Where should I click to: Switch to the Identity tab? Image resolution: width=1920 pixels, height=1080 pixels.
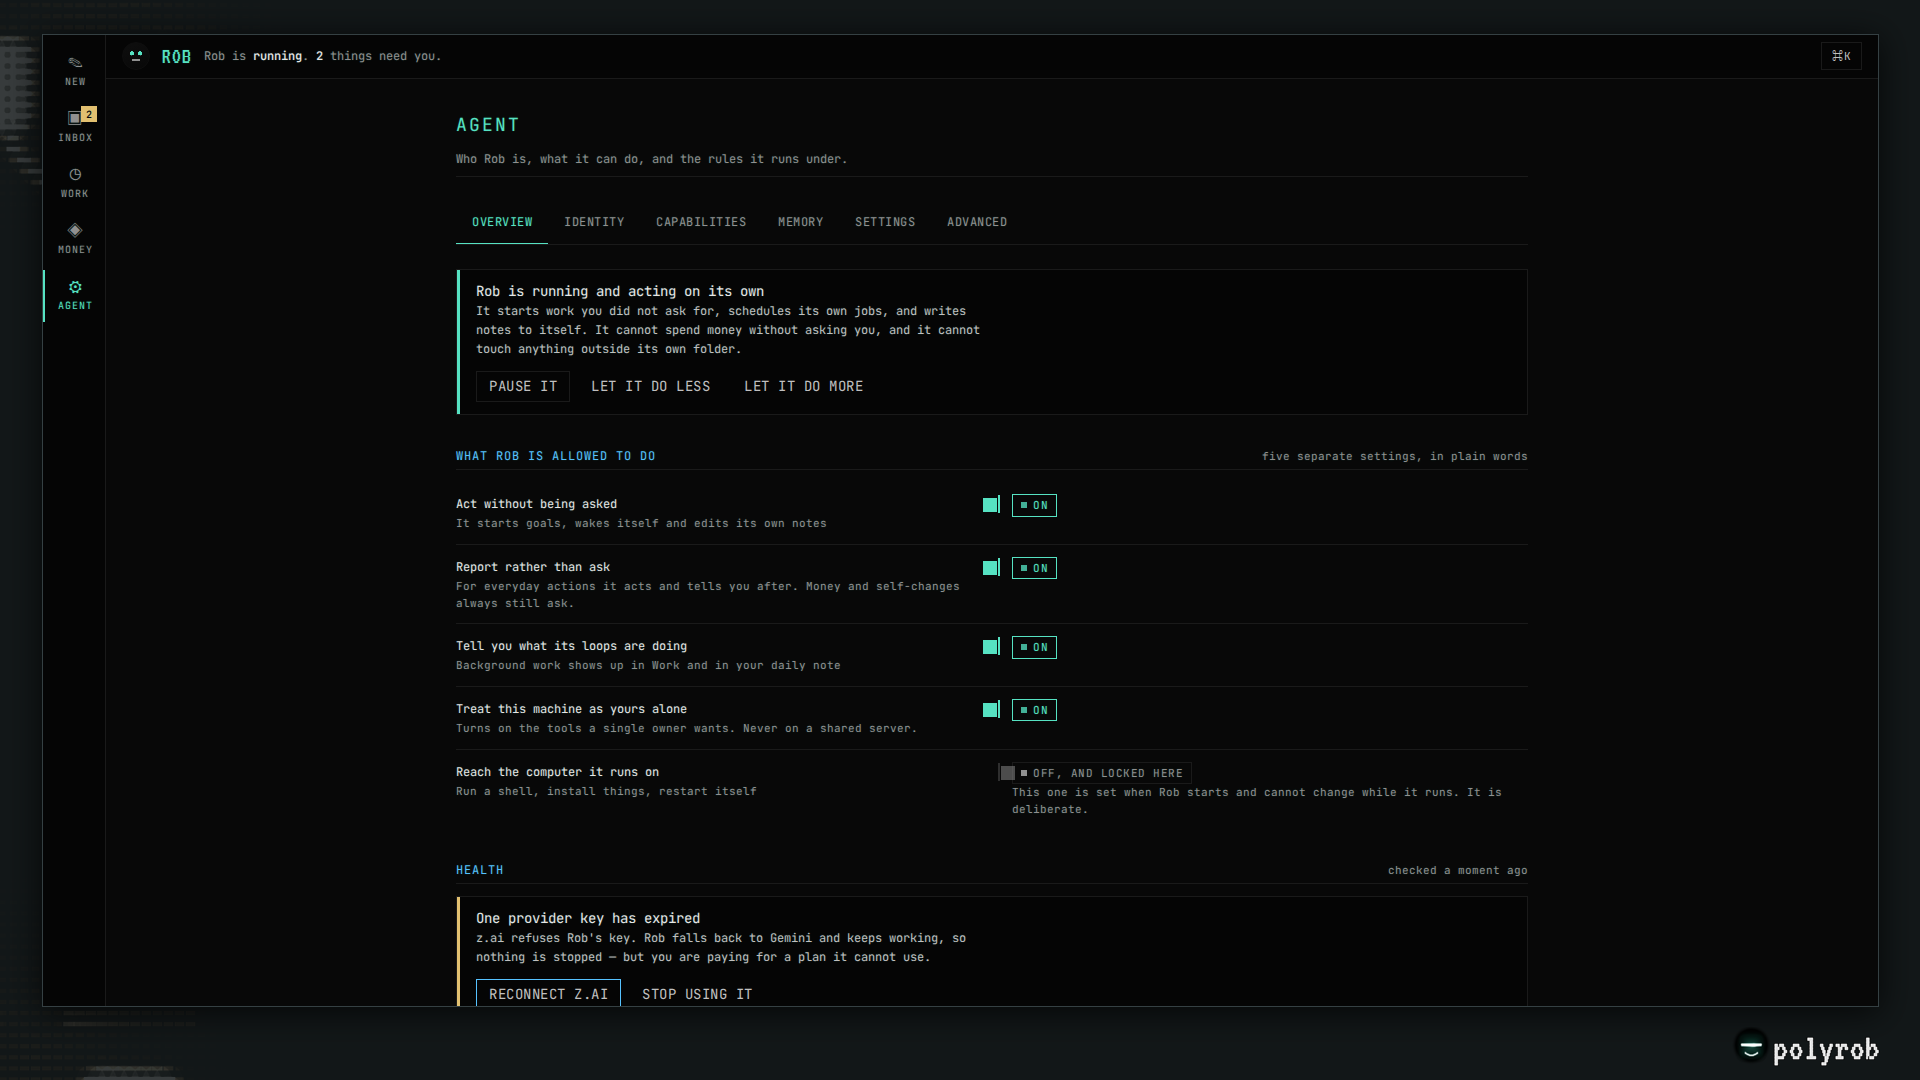click(594, 222)
